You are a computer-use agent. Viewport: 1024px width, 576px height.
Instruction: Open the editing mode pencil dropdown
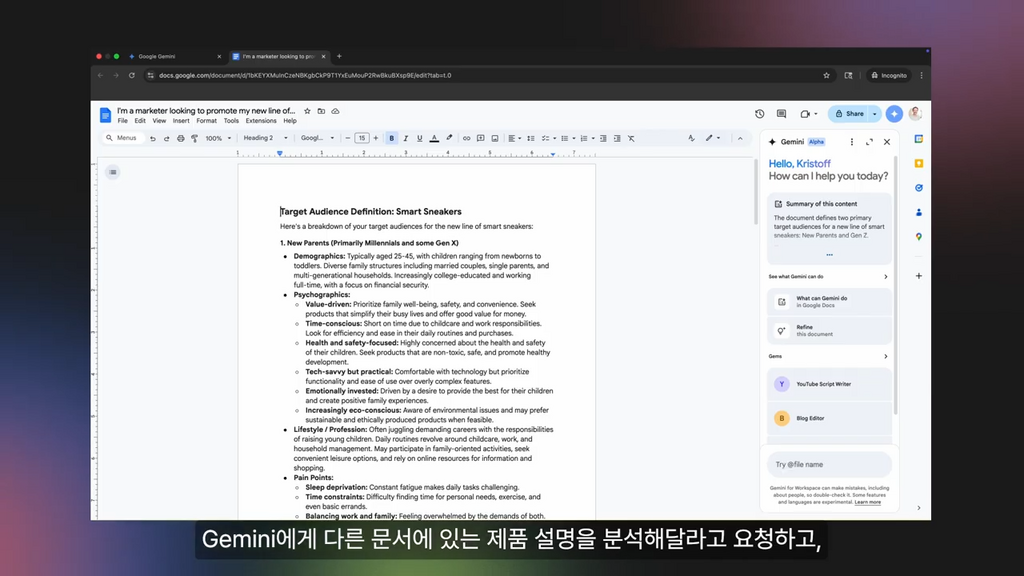point(712,138)
